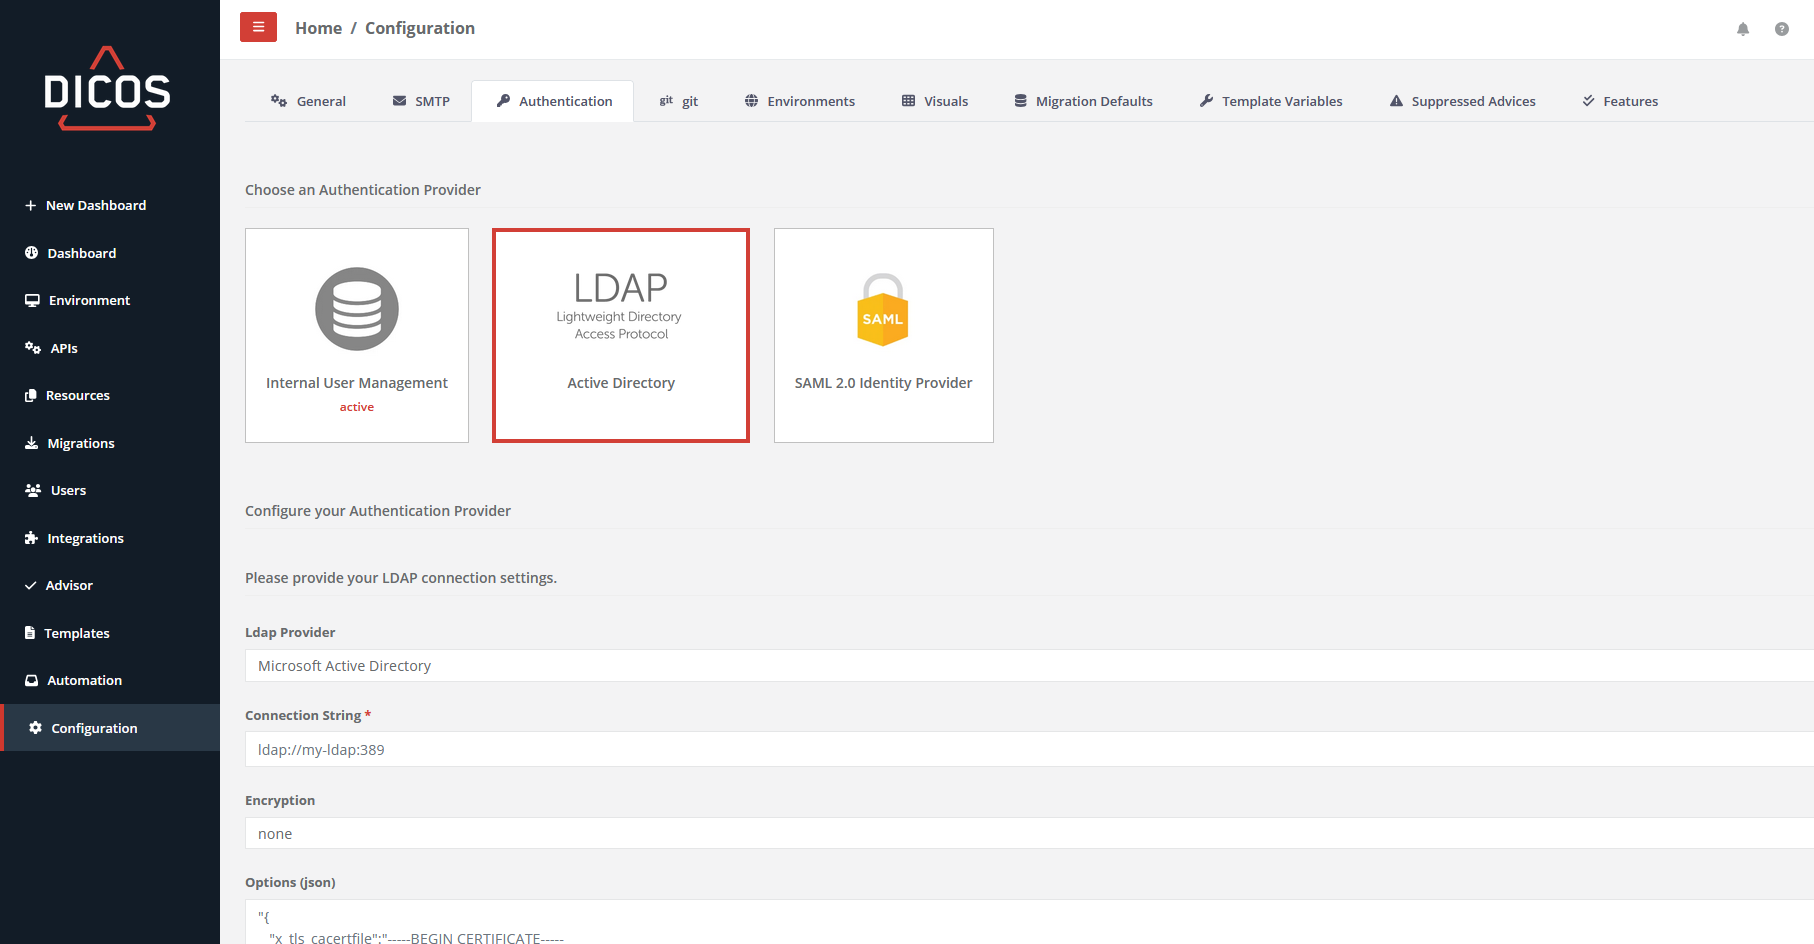Expand the git configuration tab
This screenshot has height=944, width=1814.
click(x=679, y=100)
